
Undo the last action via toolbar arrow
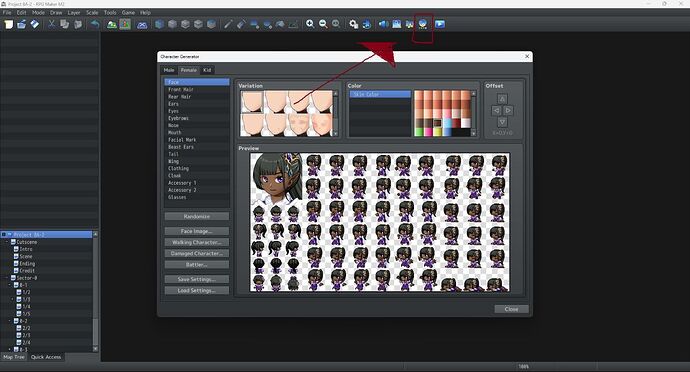(x=95, y=24)
